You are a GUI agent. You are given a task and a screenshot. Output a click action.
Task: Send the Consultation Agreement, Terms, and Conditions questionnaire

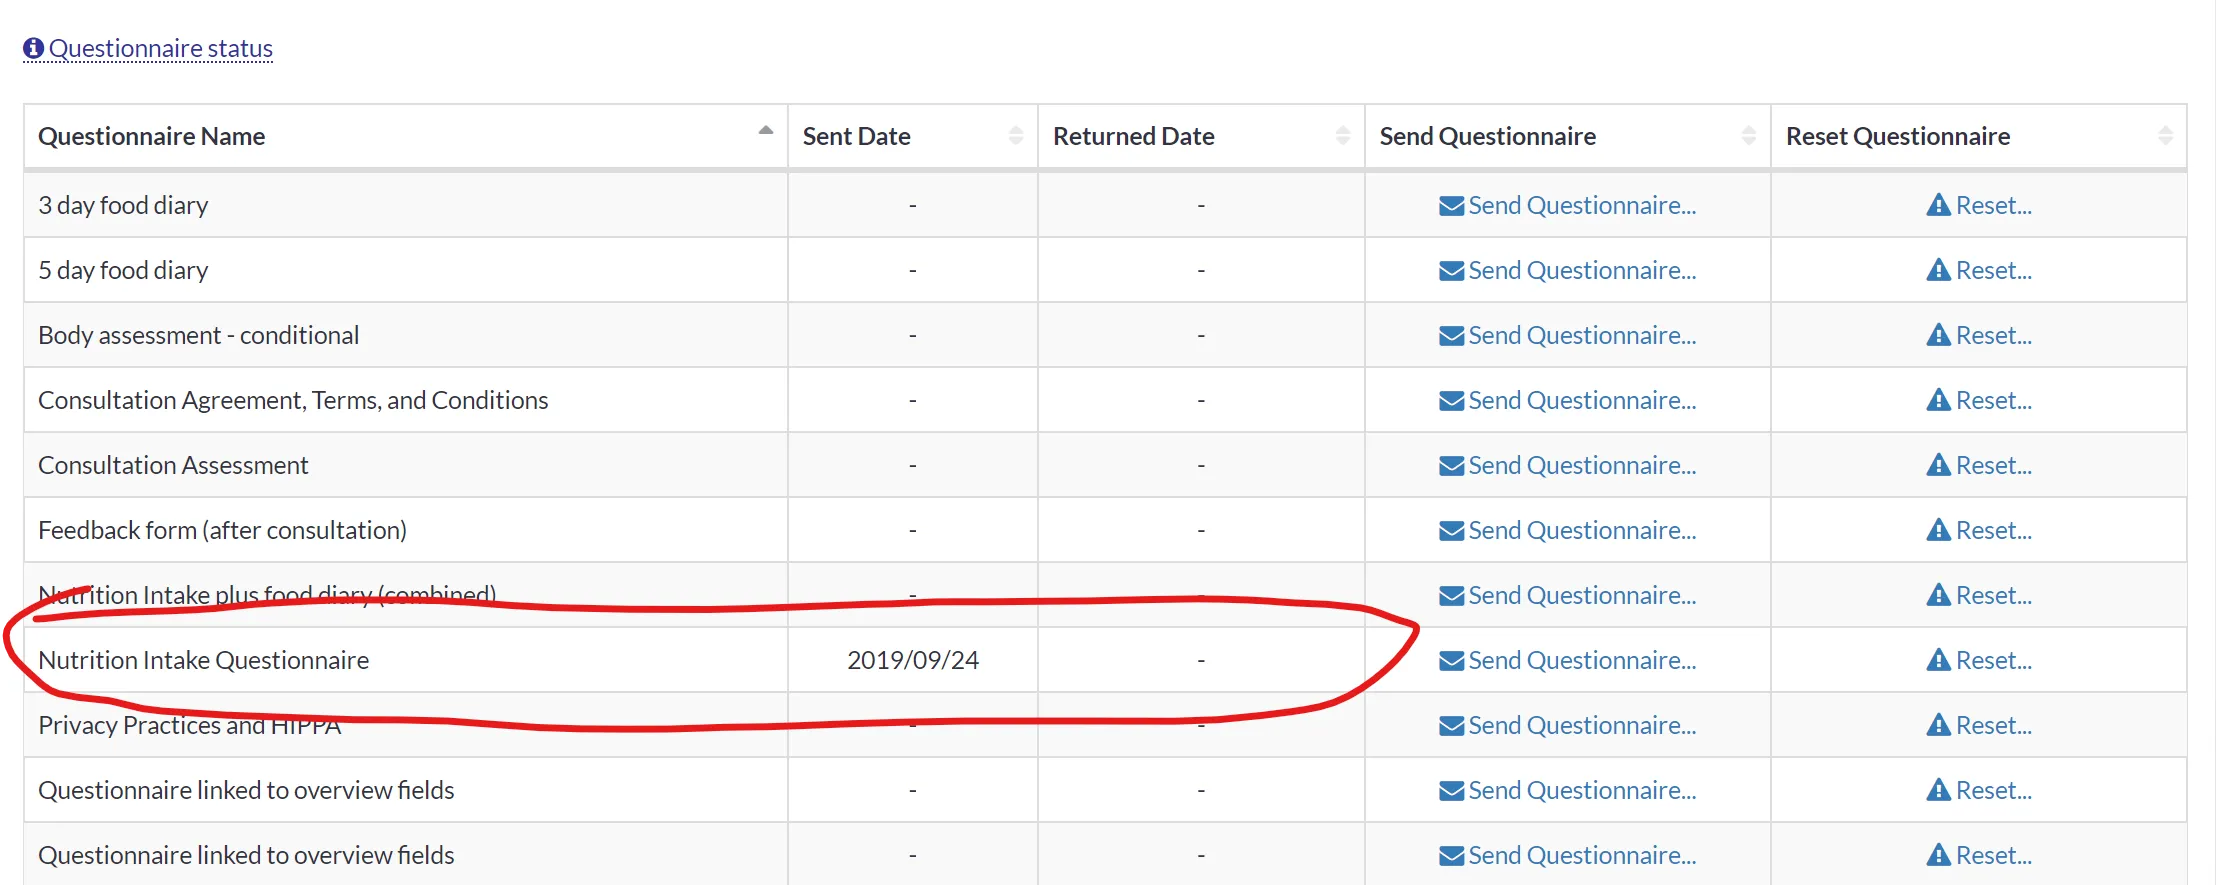(x=1581, y=400)
